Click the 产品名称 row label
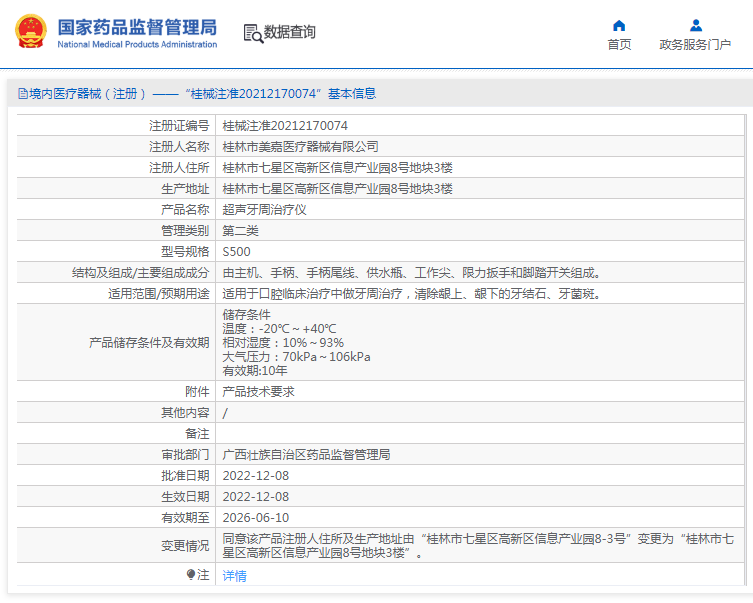The width and height of the screenshot is (753, 603). point(185,210)
